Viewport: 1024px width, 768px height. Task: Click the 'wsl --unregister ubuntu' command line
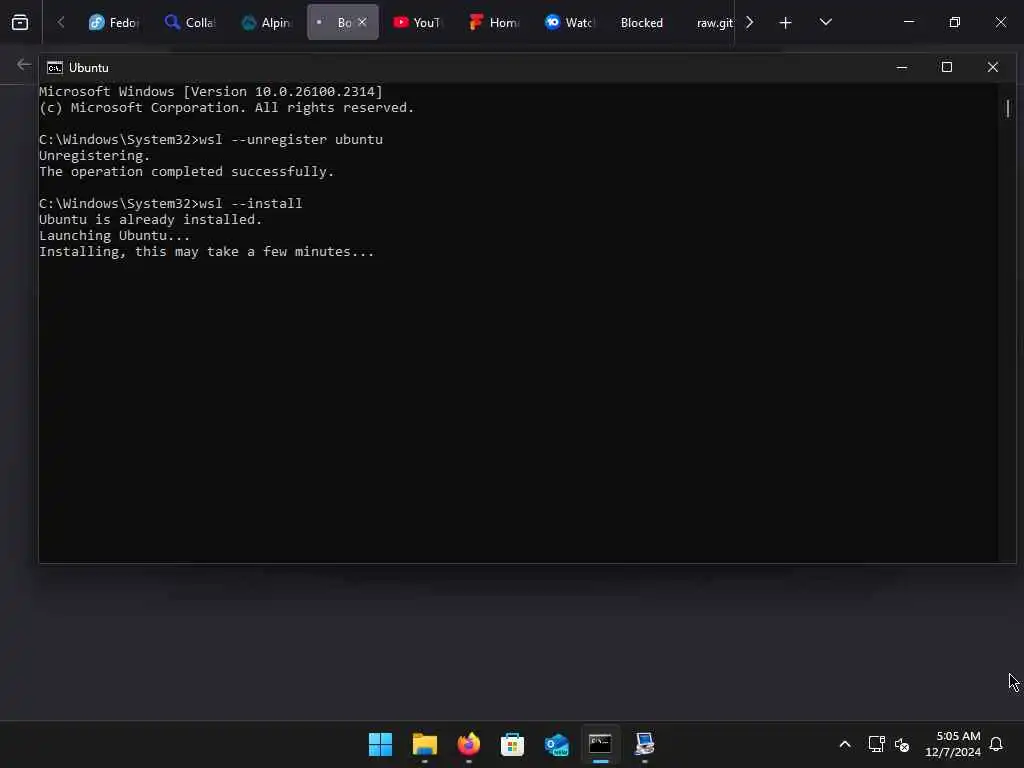[x=211, y=140]
